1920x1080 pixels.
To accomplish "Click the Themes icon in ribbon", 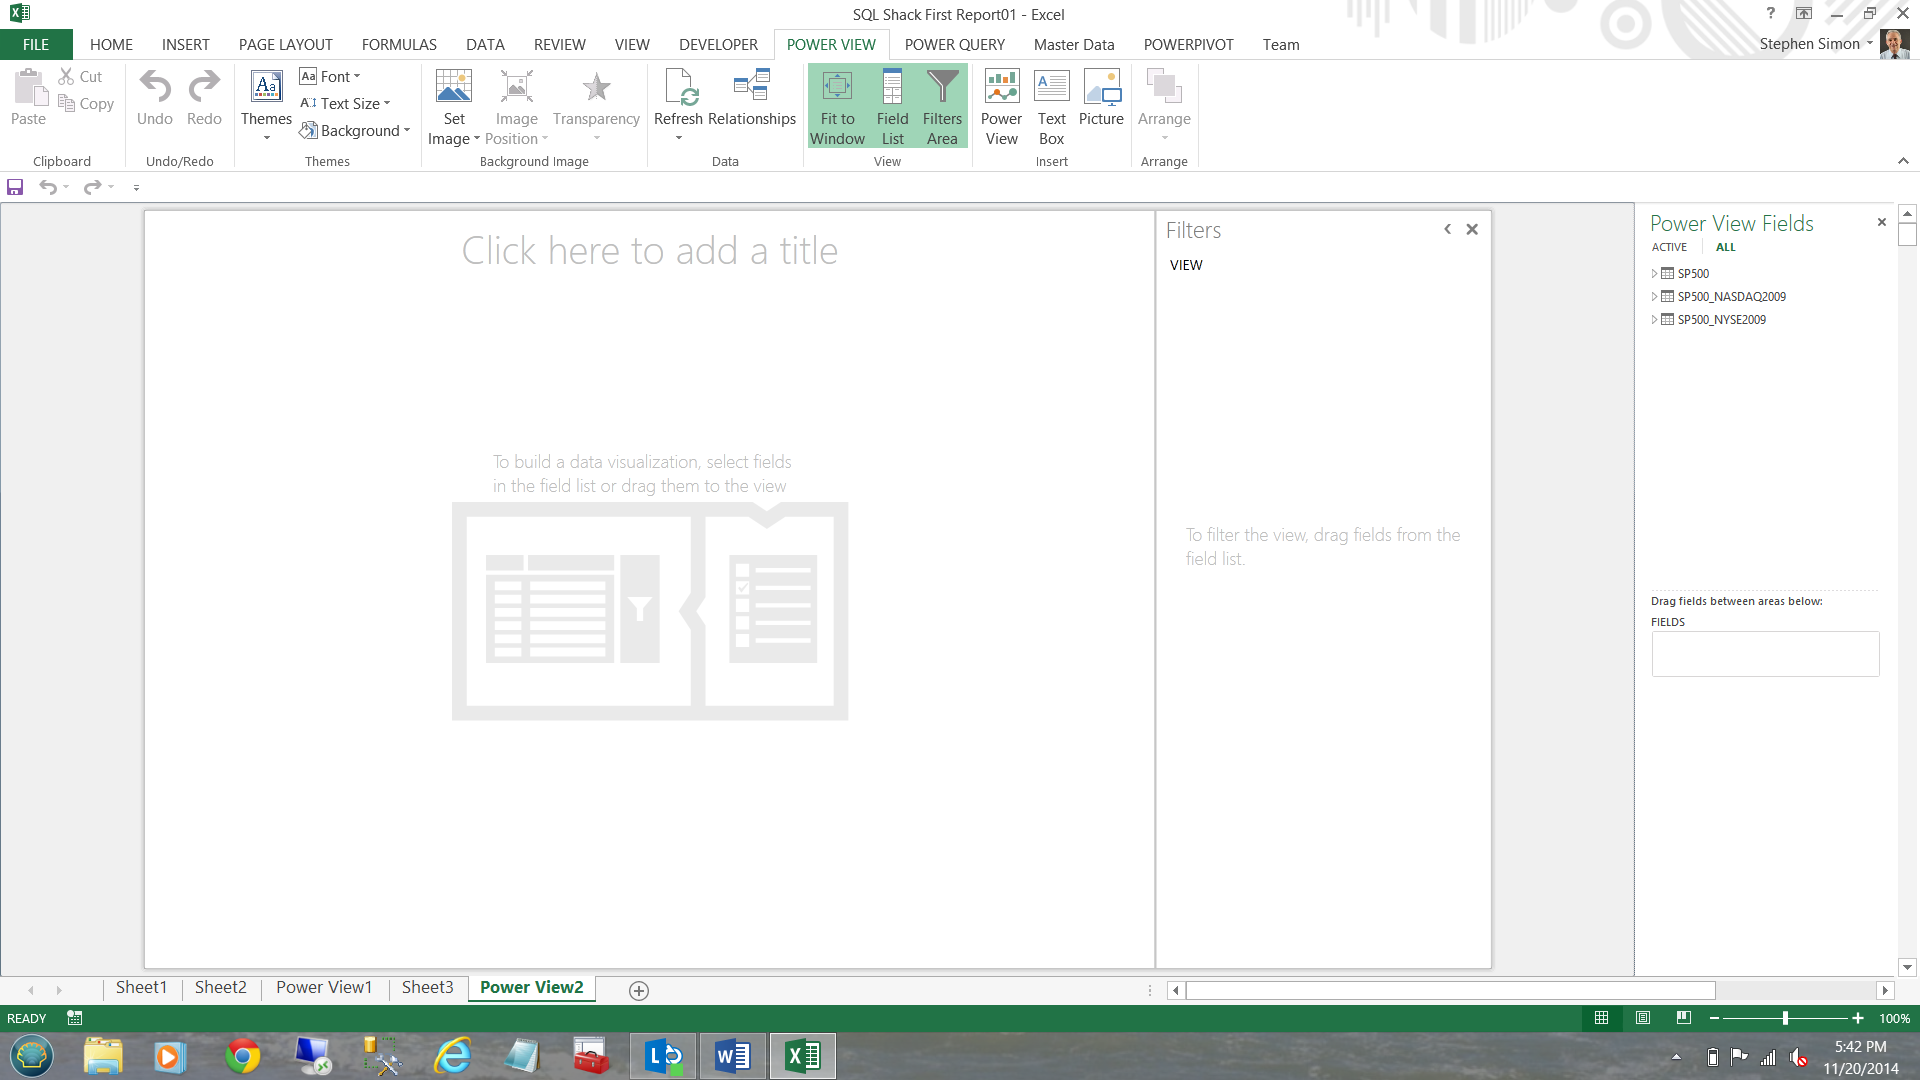I will point(266,88).
